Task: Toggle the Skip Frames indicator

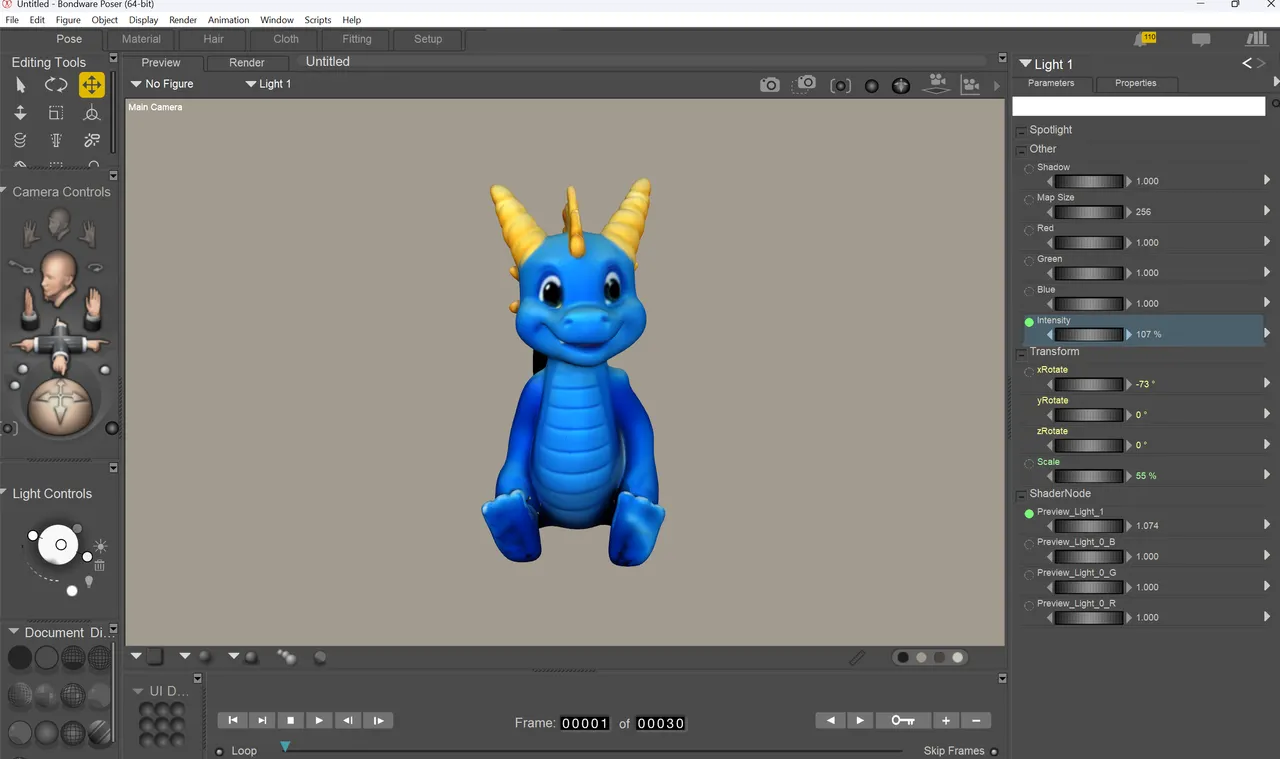Action: tap(994, 751)
